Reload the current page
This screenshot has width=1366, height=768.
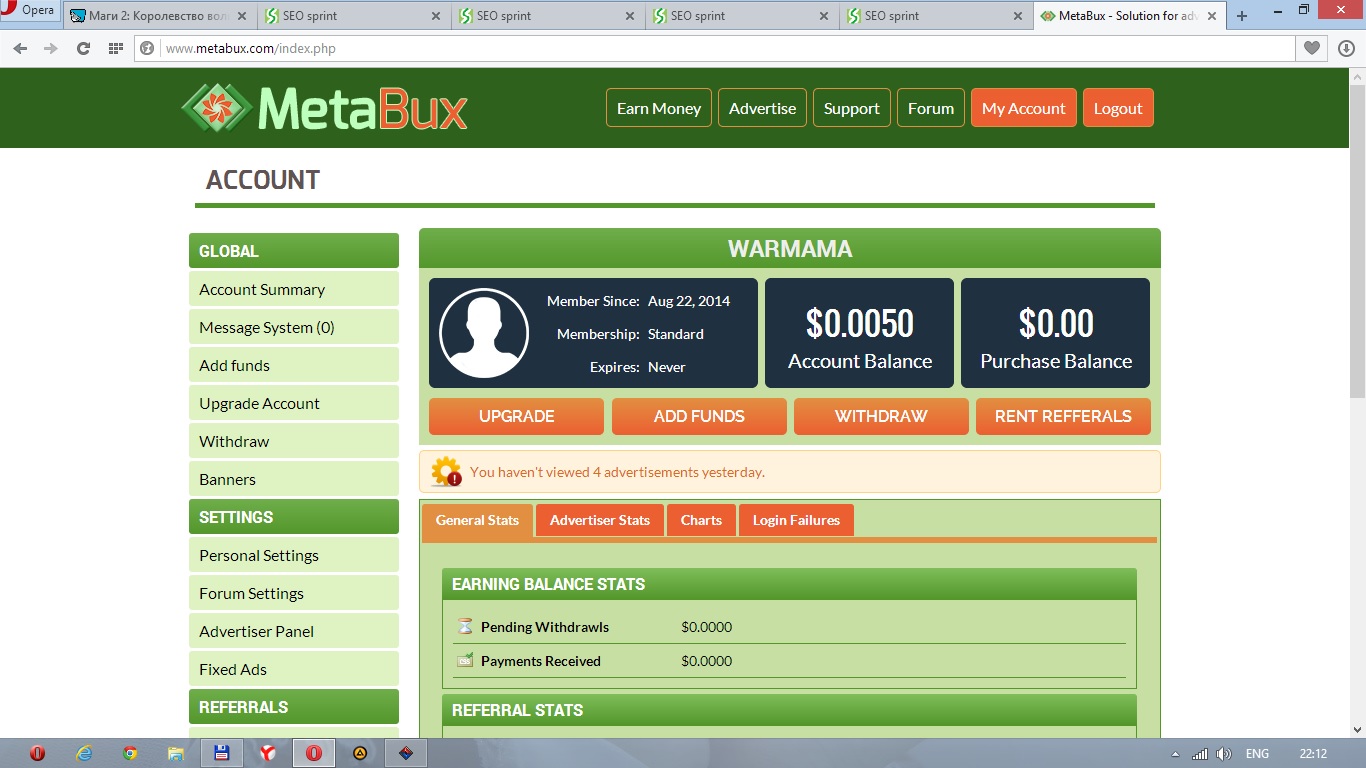coord(83,48)
